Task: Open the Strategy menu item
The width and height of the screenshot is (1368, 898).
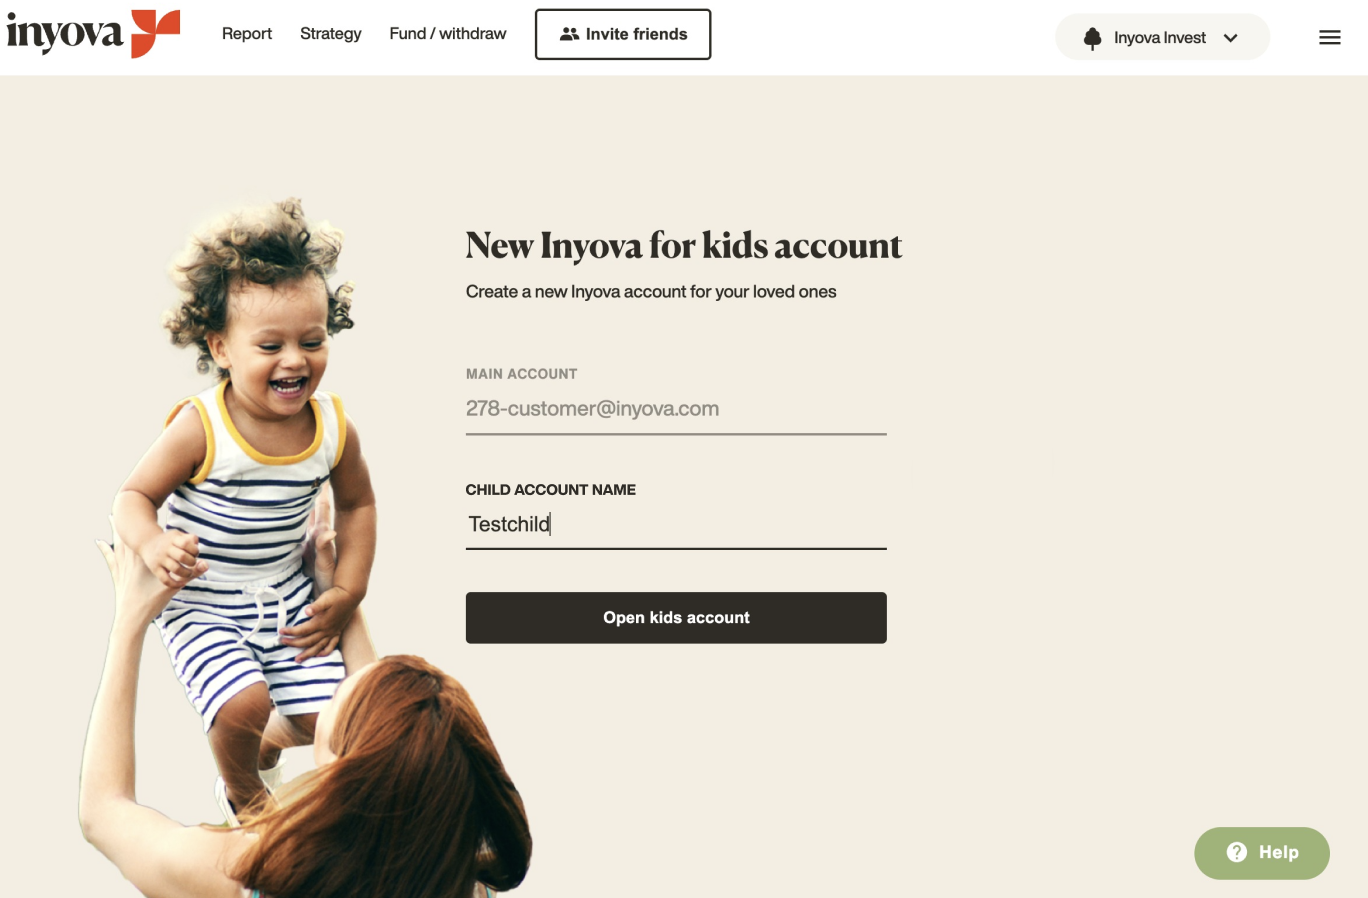Action: [x=331, y=33]
